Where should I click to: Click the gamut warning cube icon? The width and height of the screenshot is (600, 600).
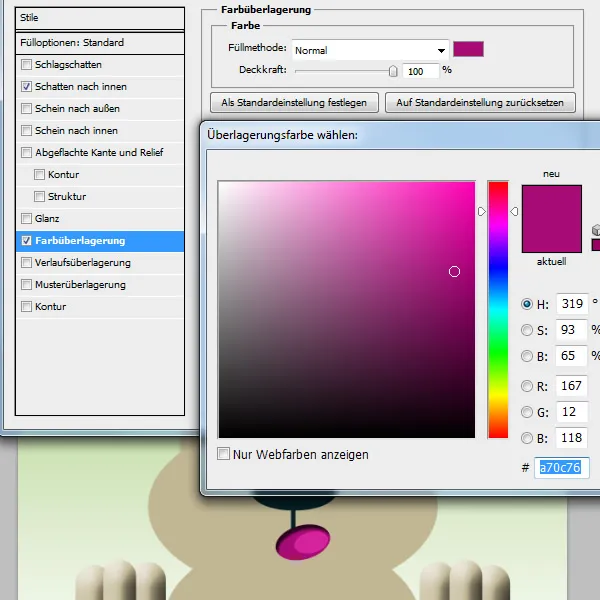[x=596, y=230]
